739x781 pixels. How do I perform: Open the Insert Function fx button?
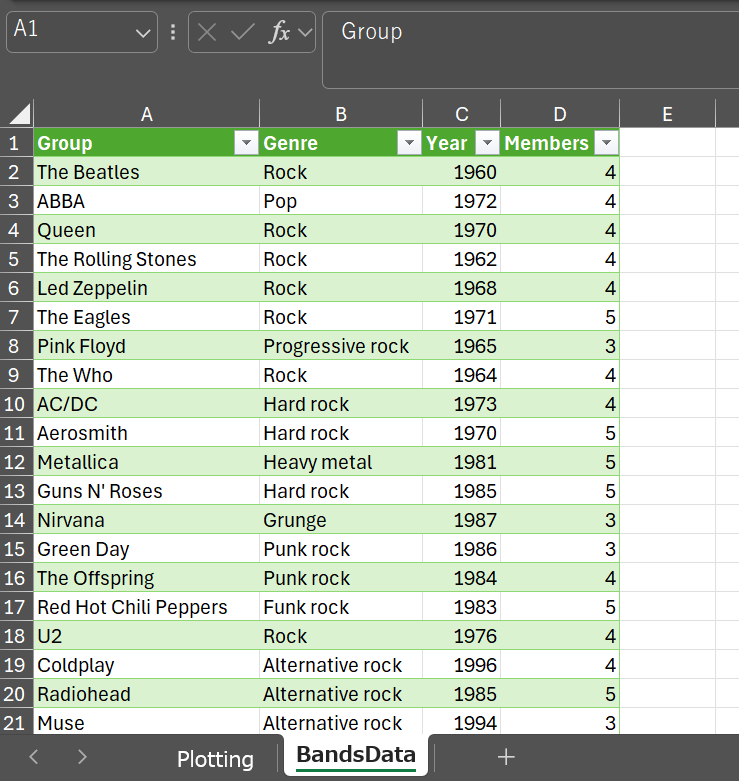click(x=279, y=33)
